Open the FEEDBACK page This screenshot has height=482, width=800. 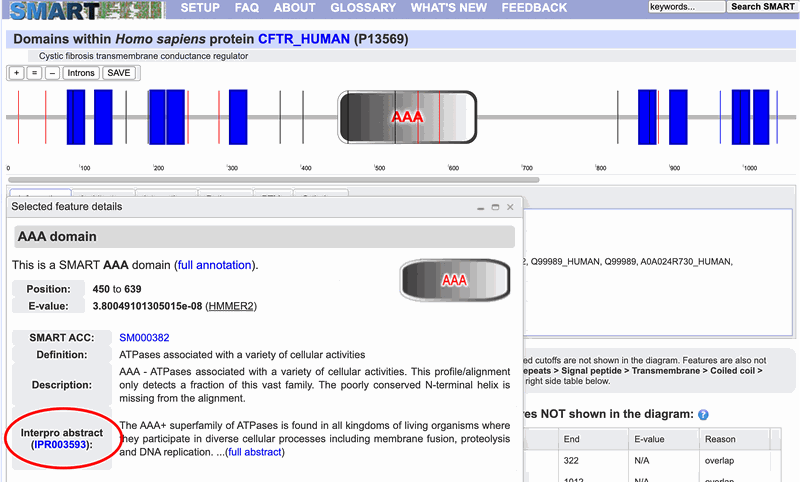(x=534, y=8)
